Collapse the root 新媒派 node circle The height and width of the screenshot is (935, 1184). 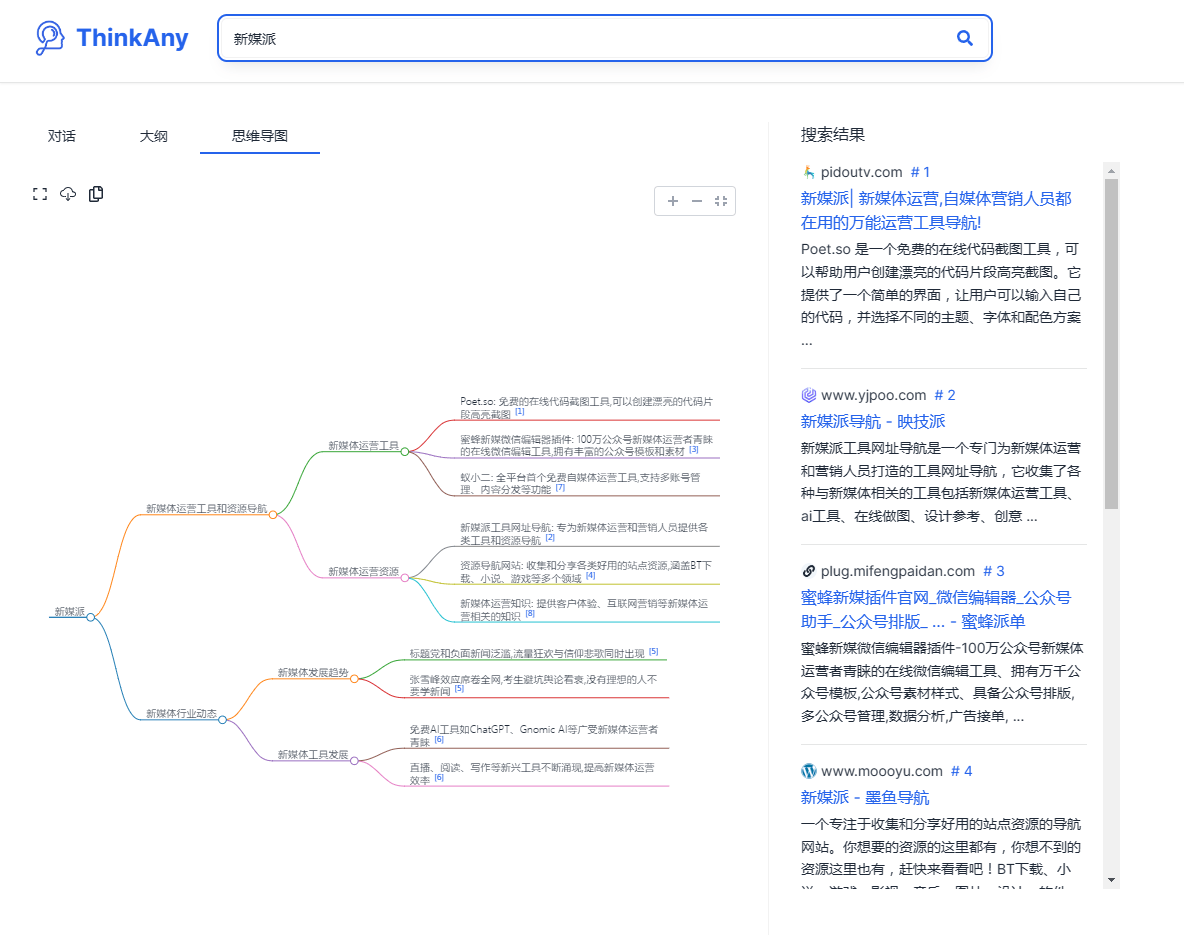point(91,616)
